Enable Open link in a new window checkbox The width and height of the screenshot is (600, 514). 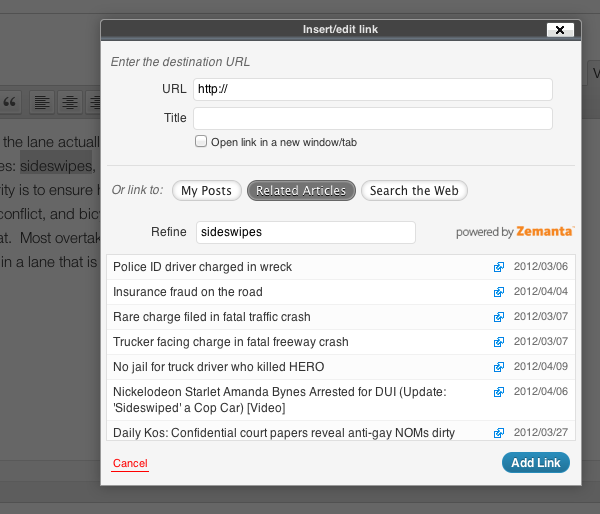click(201, 141)
